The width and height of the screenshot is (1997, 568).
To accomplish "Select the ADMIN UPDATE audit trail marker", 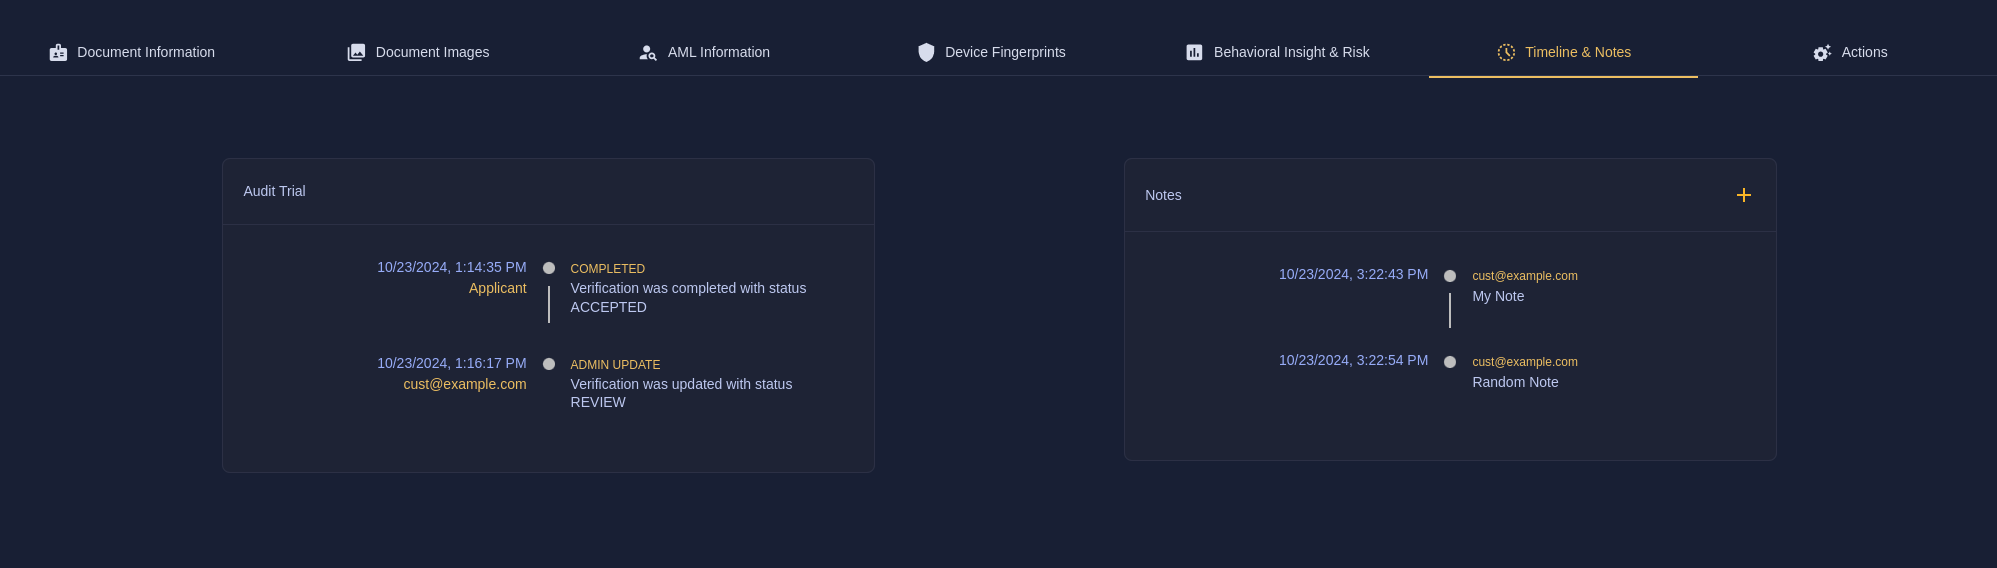I will (x=549, y=364).
